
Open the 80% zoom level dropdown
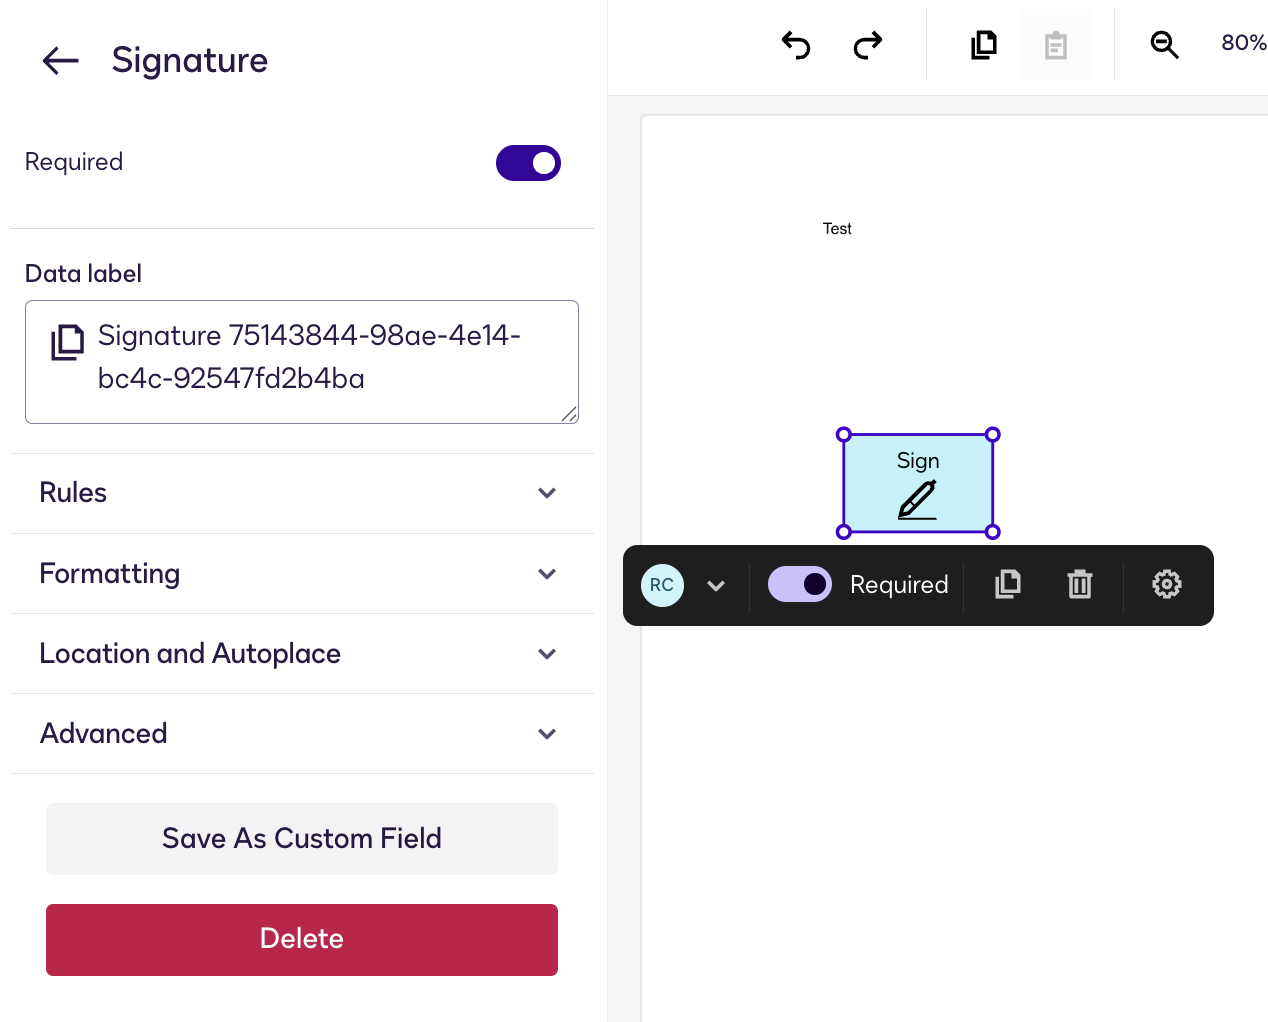(x=1243, y=43)
